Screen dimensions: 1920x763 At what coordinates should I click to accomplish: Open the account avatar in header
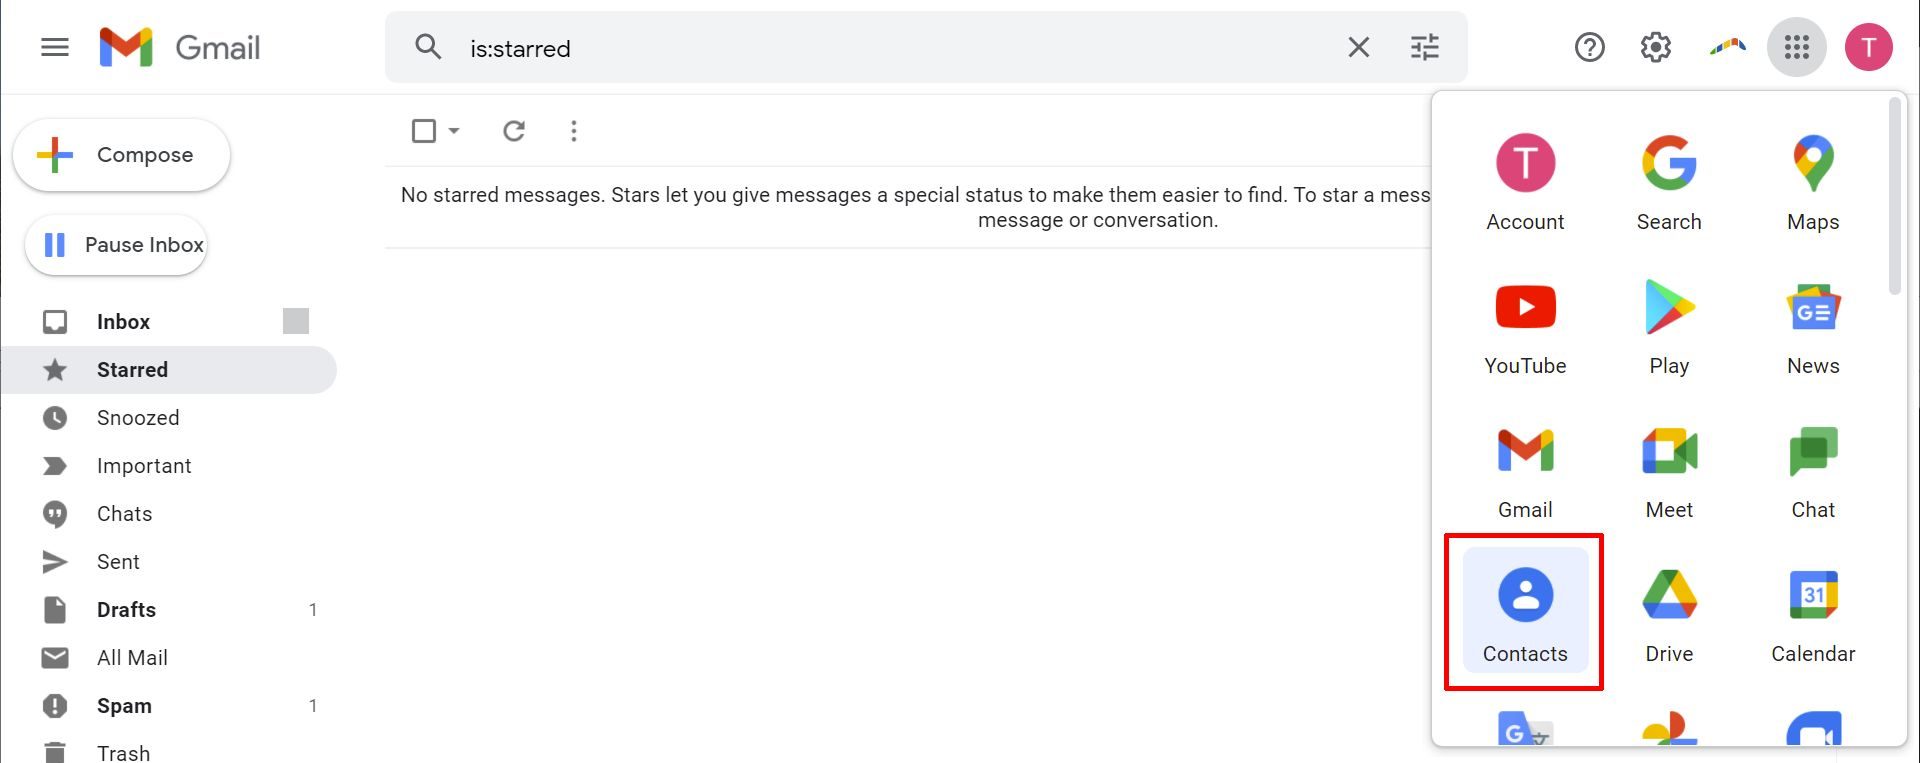[x=1868, y=47]
